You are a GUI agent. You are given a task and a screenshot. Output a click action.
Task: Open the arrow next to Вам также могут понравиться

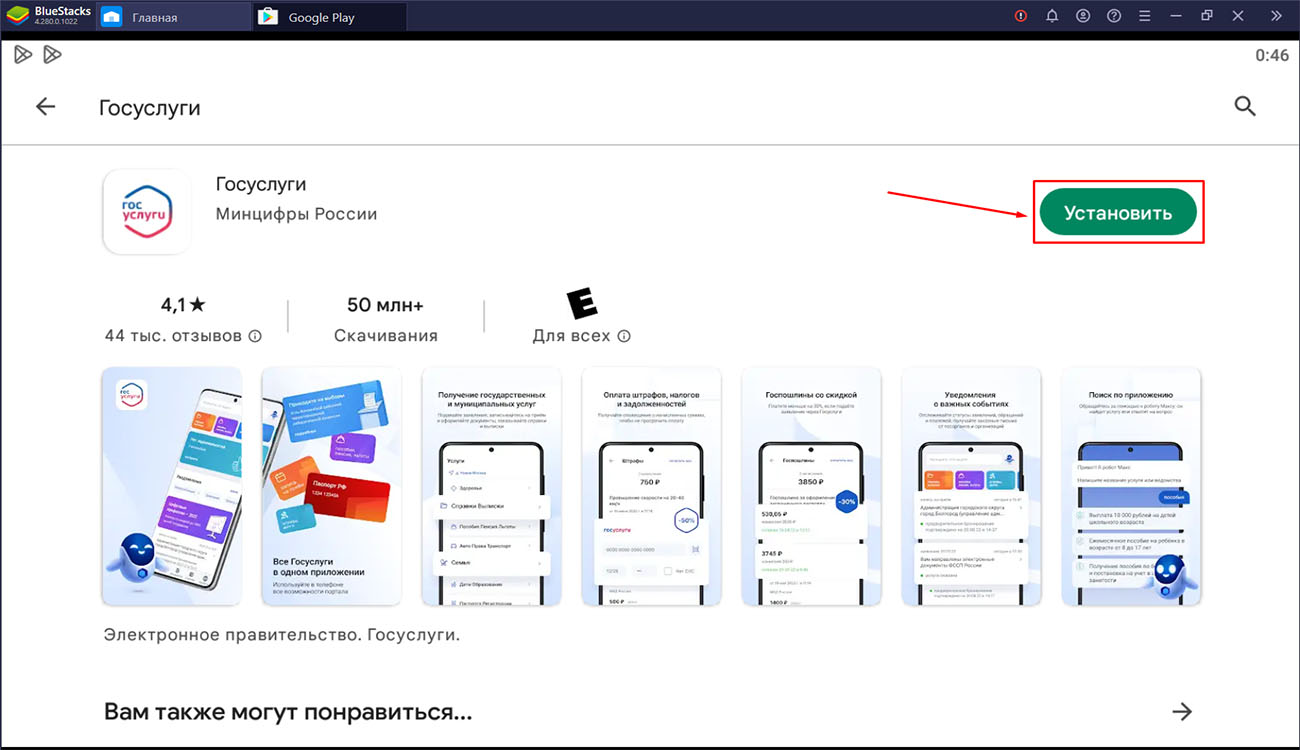(1182, 712)
